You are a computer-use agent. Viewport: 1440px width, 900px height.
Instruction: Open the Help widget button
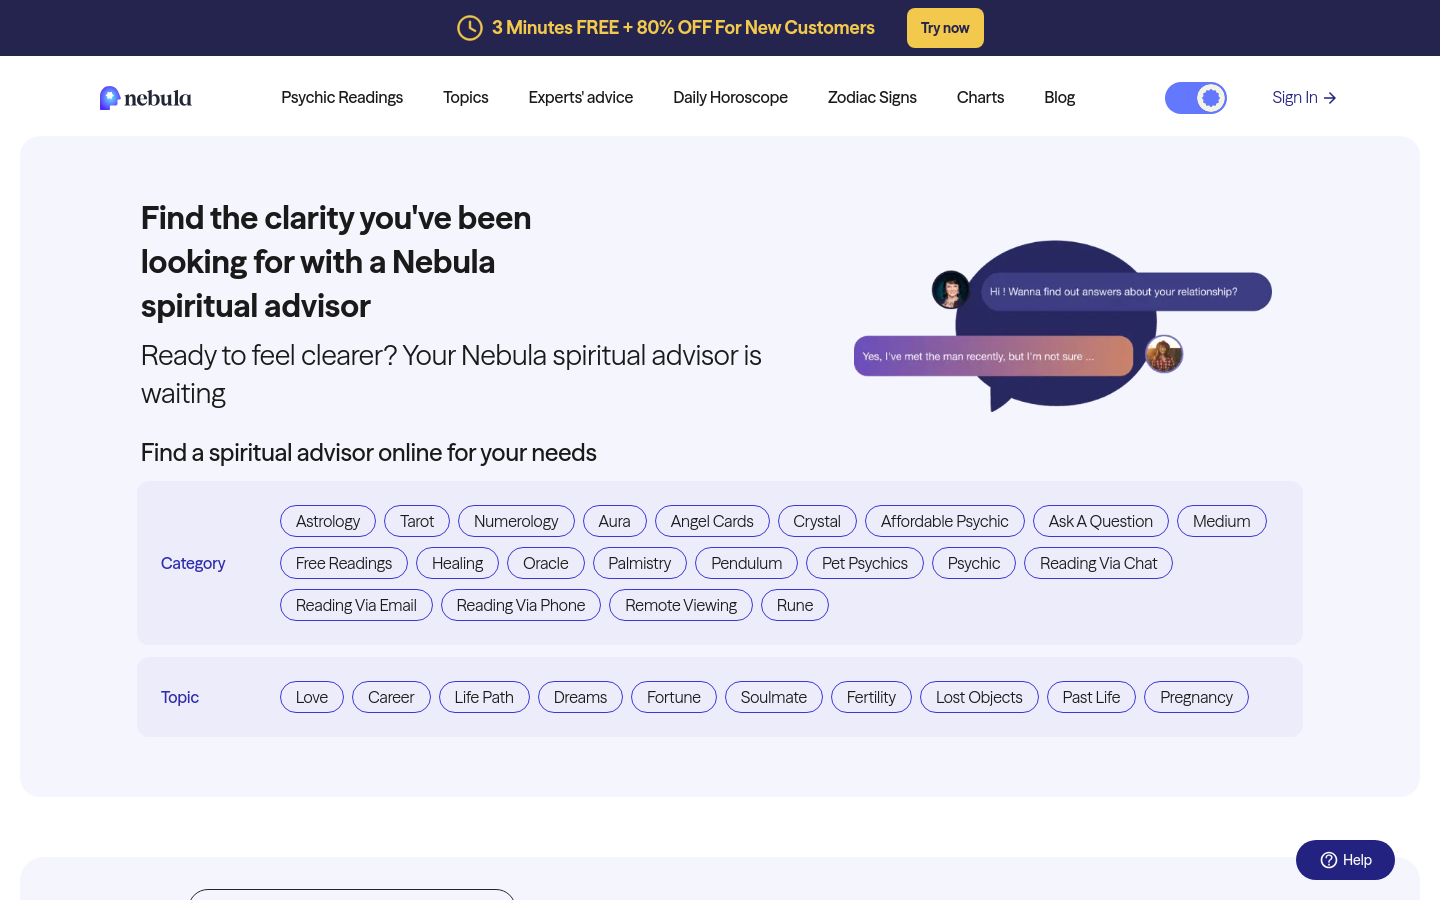(x=1345, y=860)
